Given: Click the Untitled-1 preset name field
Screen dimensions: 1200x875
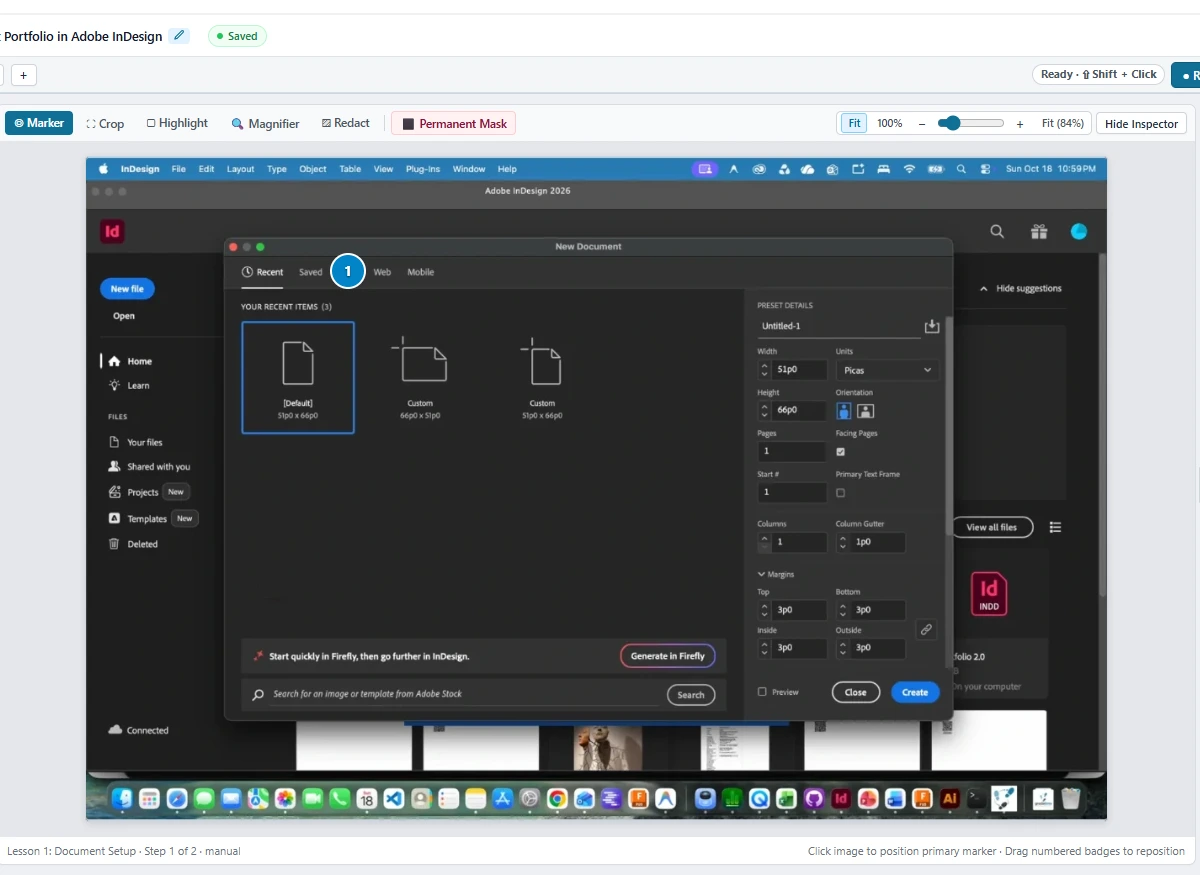Looking at the screenshot, I should tap(838, 326).
